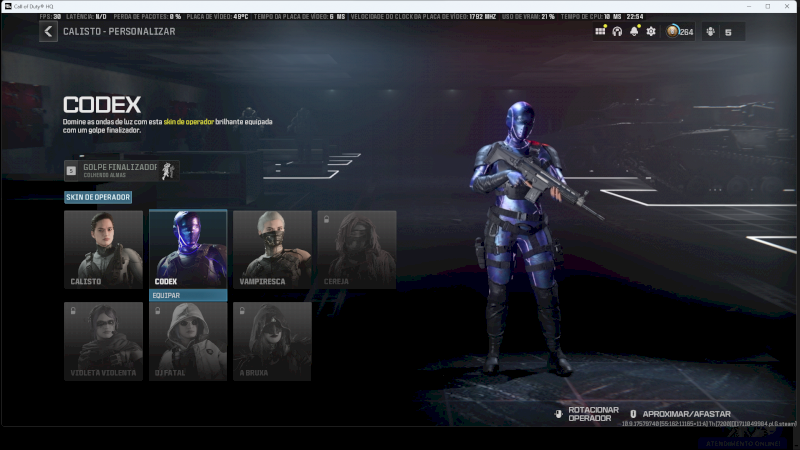This screenshot has width=800, height=450.
Task: Open settings gear icon
Action: pyautogui.click(x=651, y=32)
